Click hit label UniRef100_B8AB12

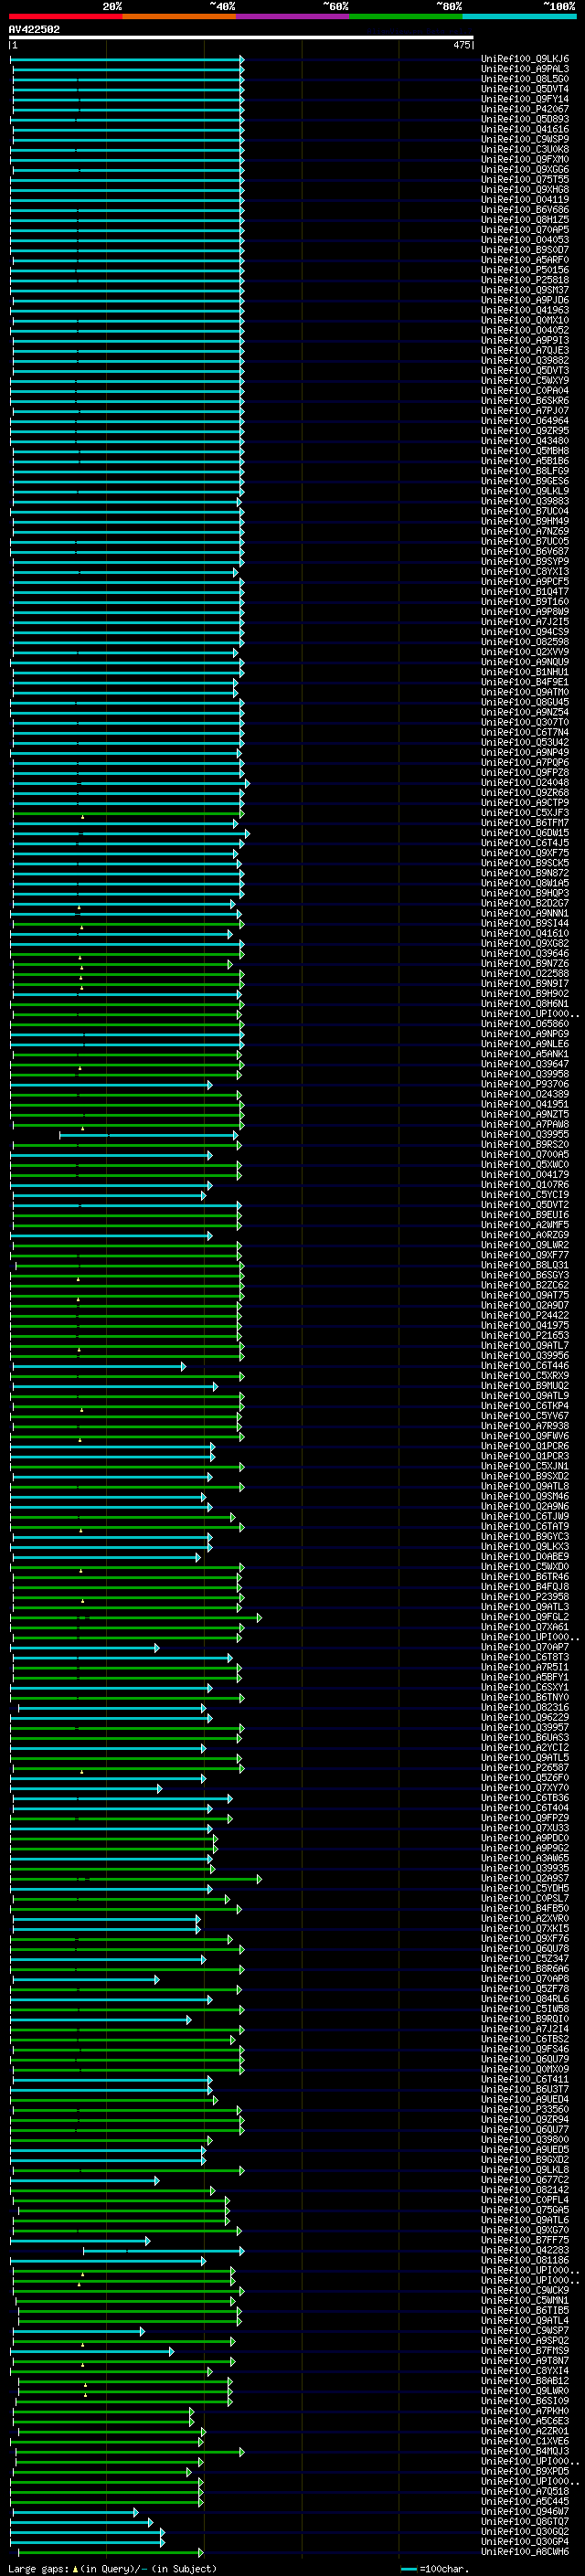point(525,2380)
